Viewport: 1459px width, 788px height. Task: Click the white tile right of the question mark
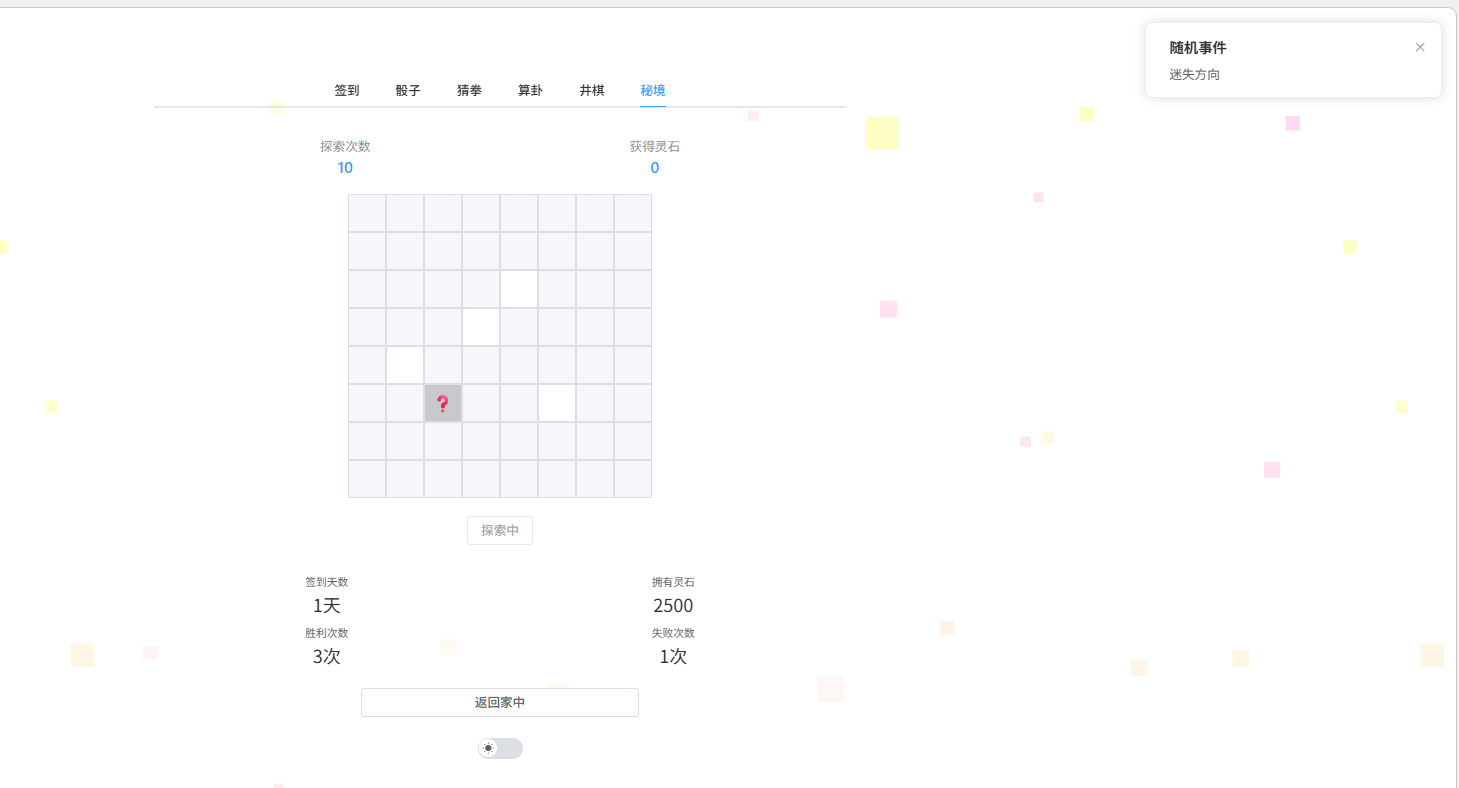[x=557, y=403]
